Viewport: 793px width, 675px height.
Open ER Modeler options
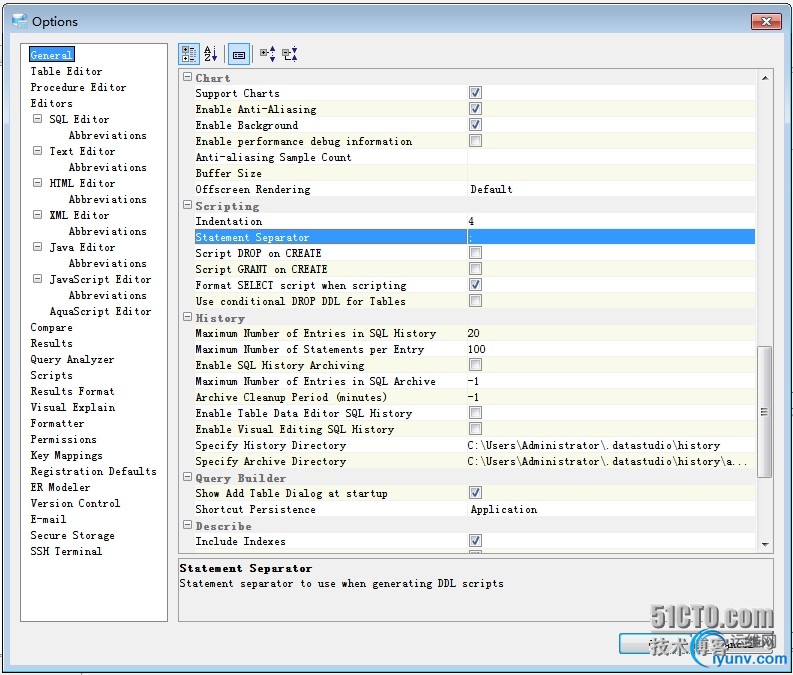point(60,487)
